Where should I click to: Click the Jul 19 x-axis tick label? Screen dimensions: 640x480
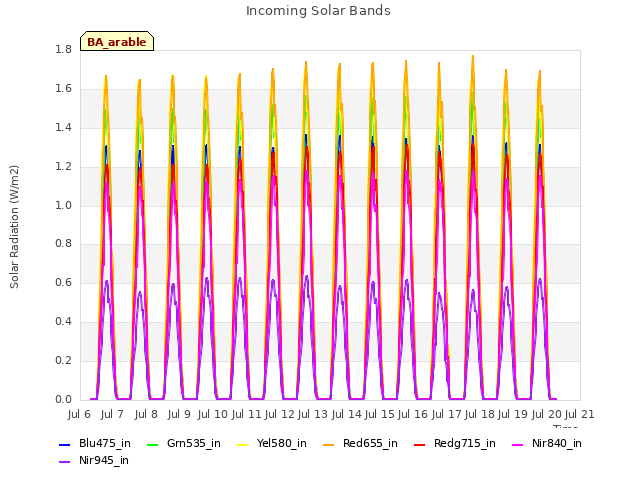coord(513,414)
